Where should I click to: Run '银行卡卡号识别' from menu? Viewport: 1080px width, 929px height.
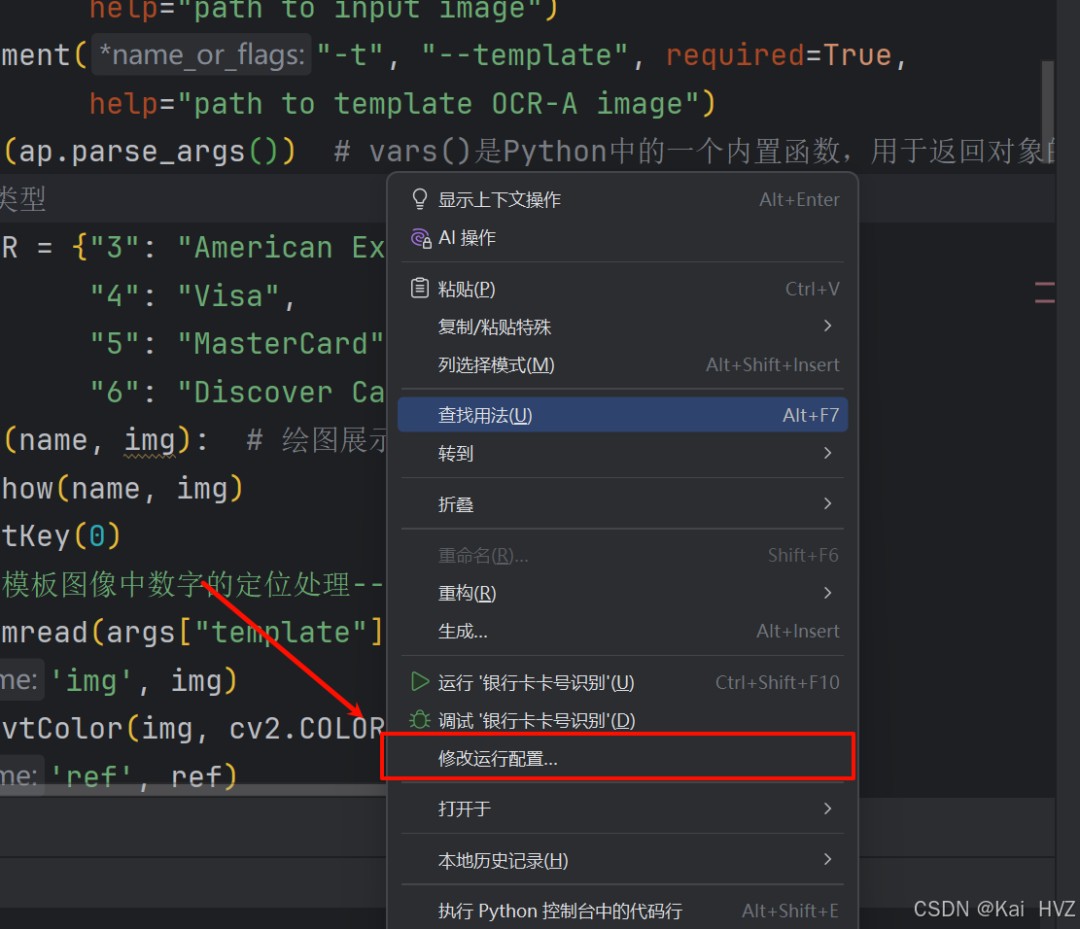623,682
